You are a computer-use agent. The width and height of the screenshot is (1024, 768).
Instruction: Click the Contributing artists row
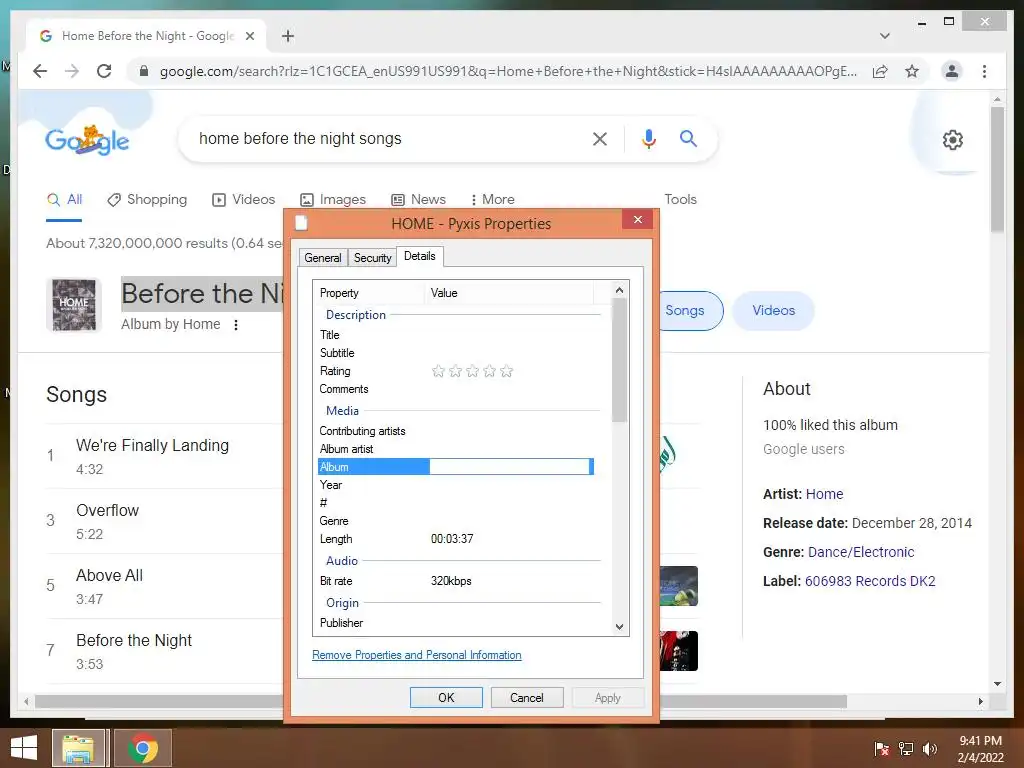point(455,431)
